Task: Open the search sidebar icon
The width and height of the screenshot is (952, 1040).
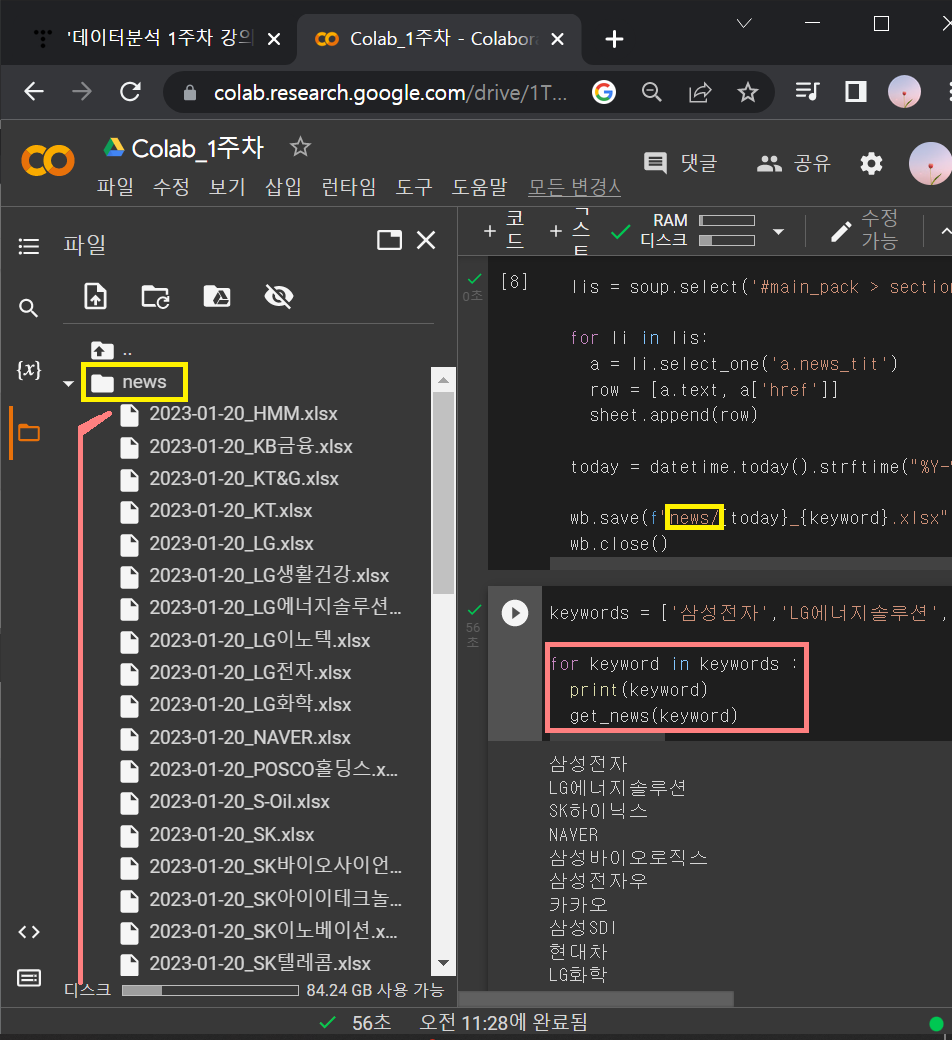Action: (x=28, y=308)
